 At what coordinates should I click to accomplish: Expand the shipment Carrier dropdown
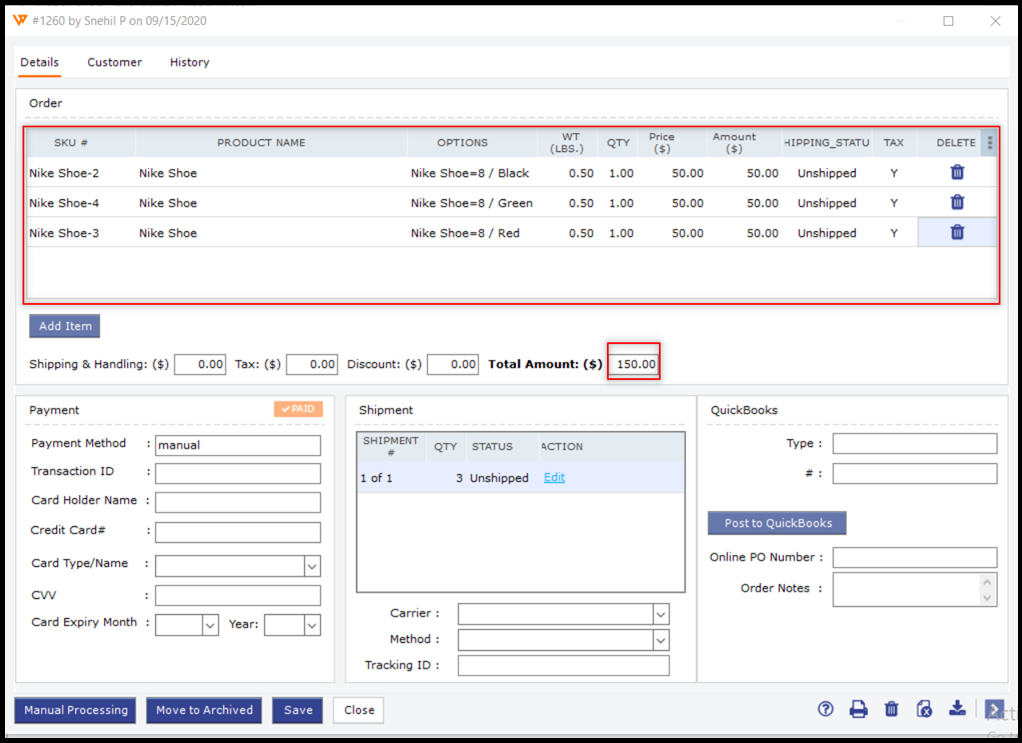[x=660, y=614]
